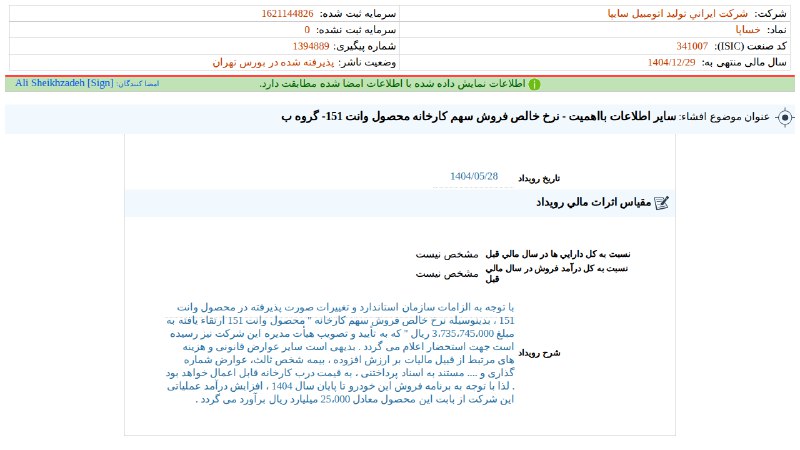The image size is (800, 450).
Task: Click the signature match confirmation message
Action: [x=392, y=84]
